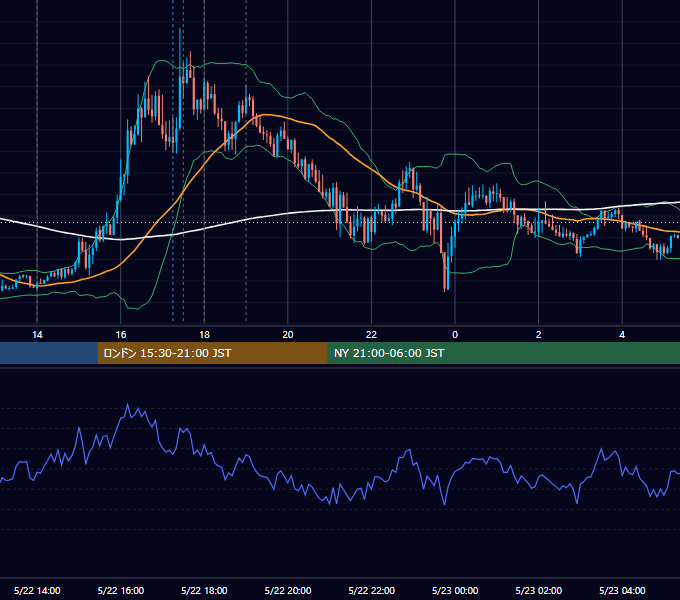Click the 5/23 04:00 date label

tap(622, 590)
